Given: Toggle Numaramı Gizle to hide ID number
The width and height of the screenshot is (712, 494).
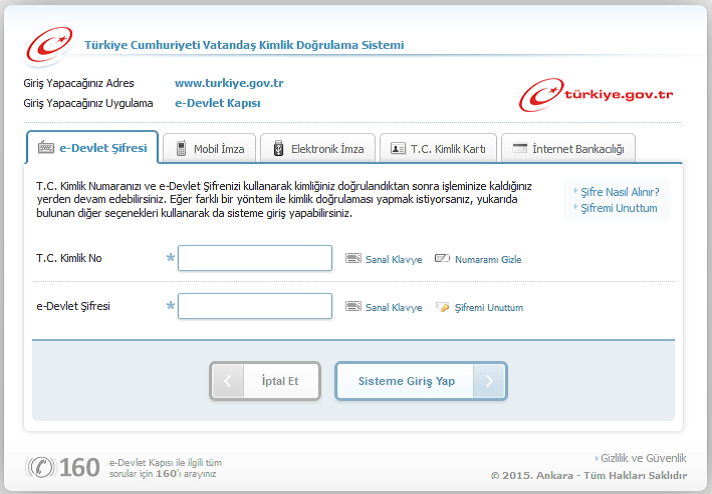Looking at the screenshot, I should point(487,260).
